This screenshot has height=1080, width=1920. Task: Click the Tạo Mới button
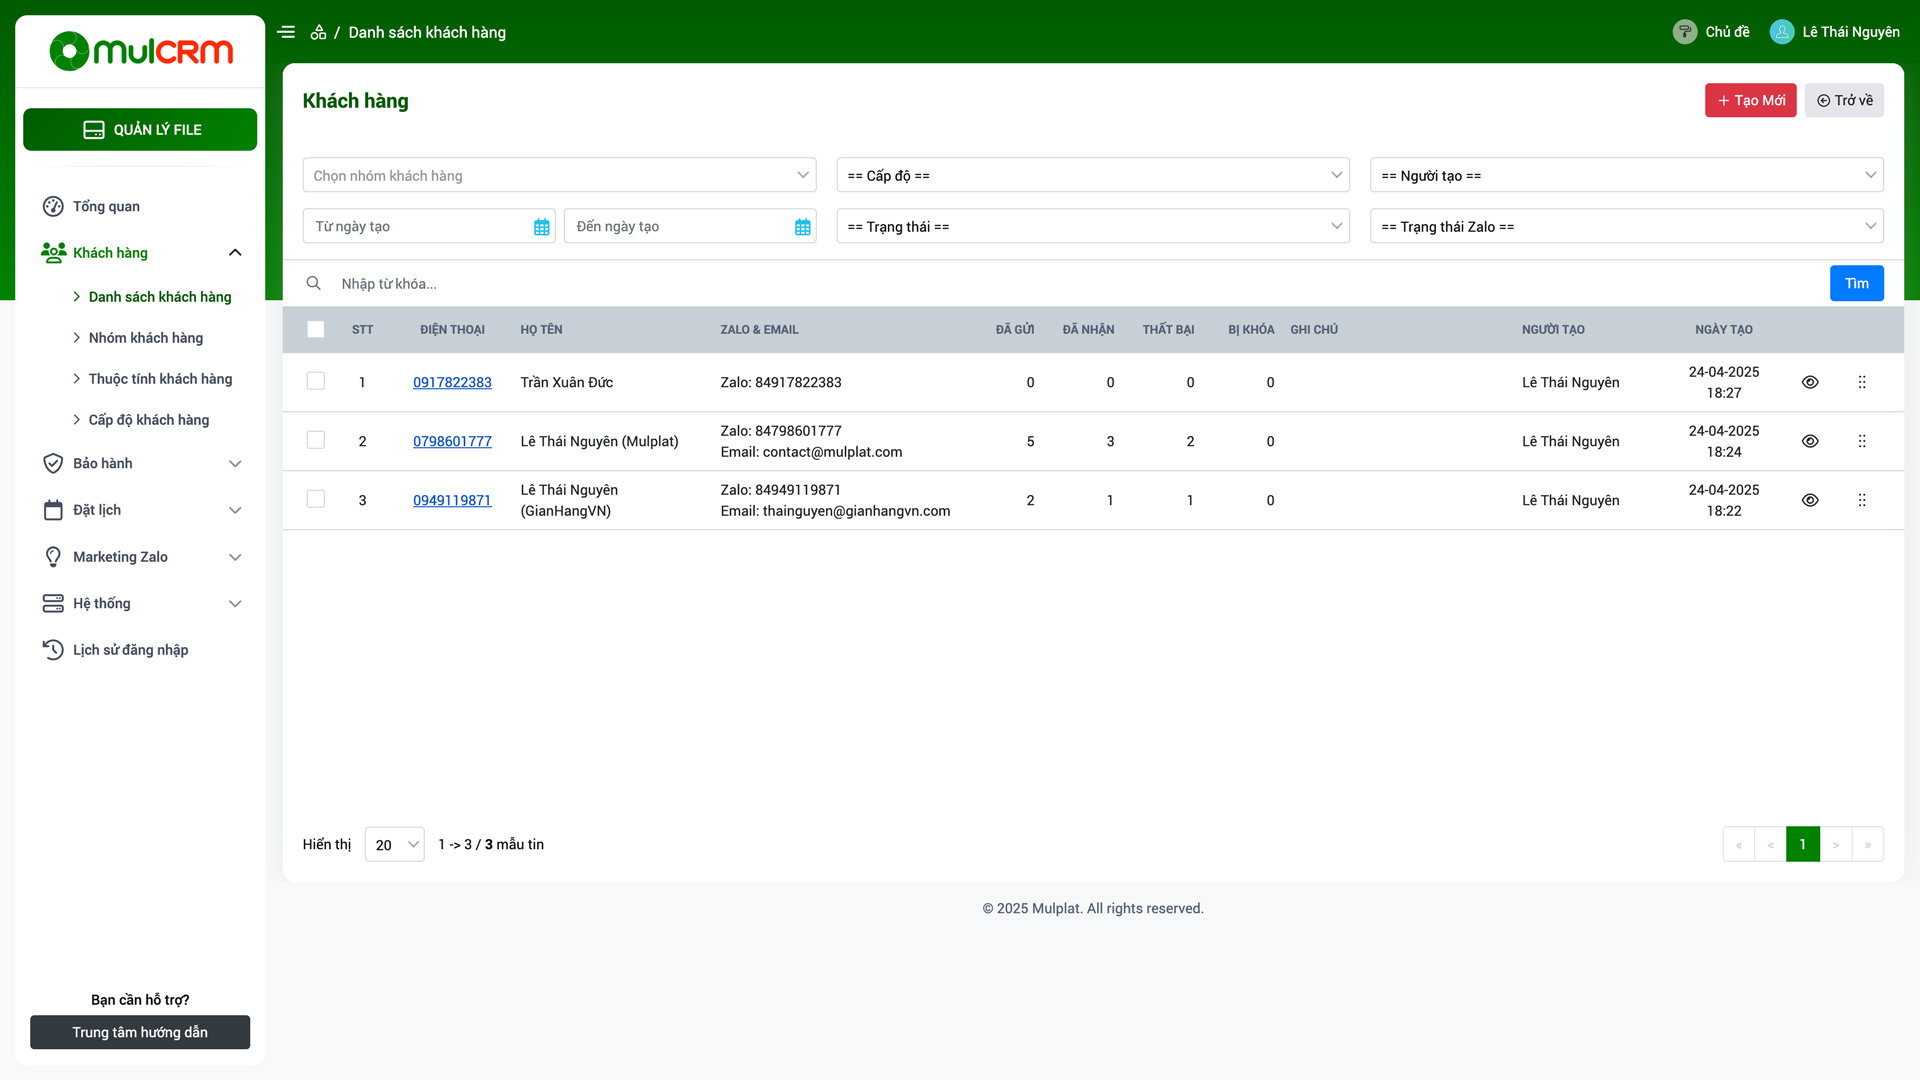pyautogui.click(x=1750, y=100)
